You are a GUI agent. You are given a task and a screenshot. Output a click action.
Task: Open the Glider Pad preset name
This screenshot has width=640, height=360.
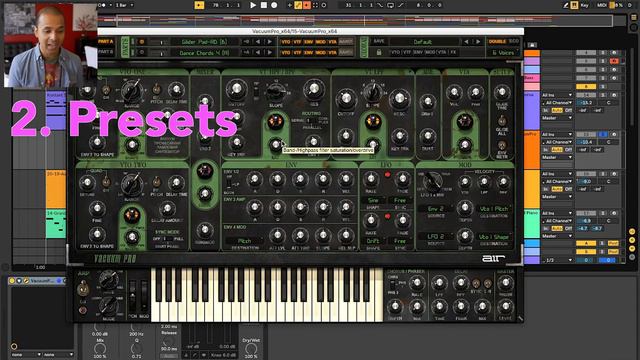[x=204, y=42]
